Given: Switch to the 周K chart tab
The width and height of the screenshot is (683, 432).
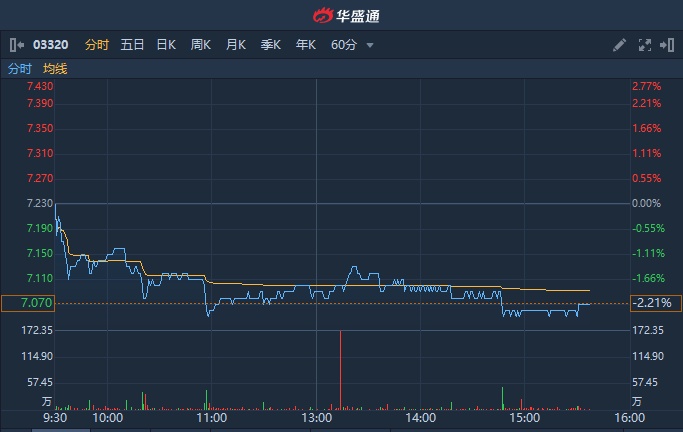Looking at the screenshot, I should pyautogui.click(x=200, y=45).
